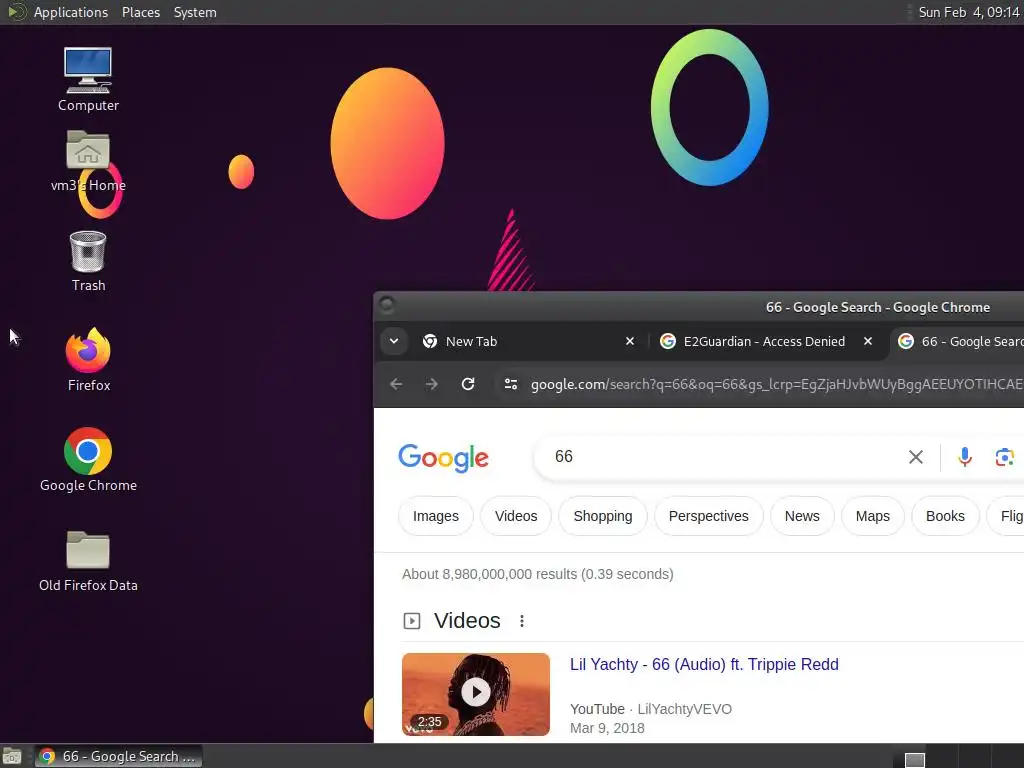This screenshot has height=768, width=1024.
Task: Open the Places menu
Action: (x=140, y=12)
